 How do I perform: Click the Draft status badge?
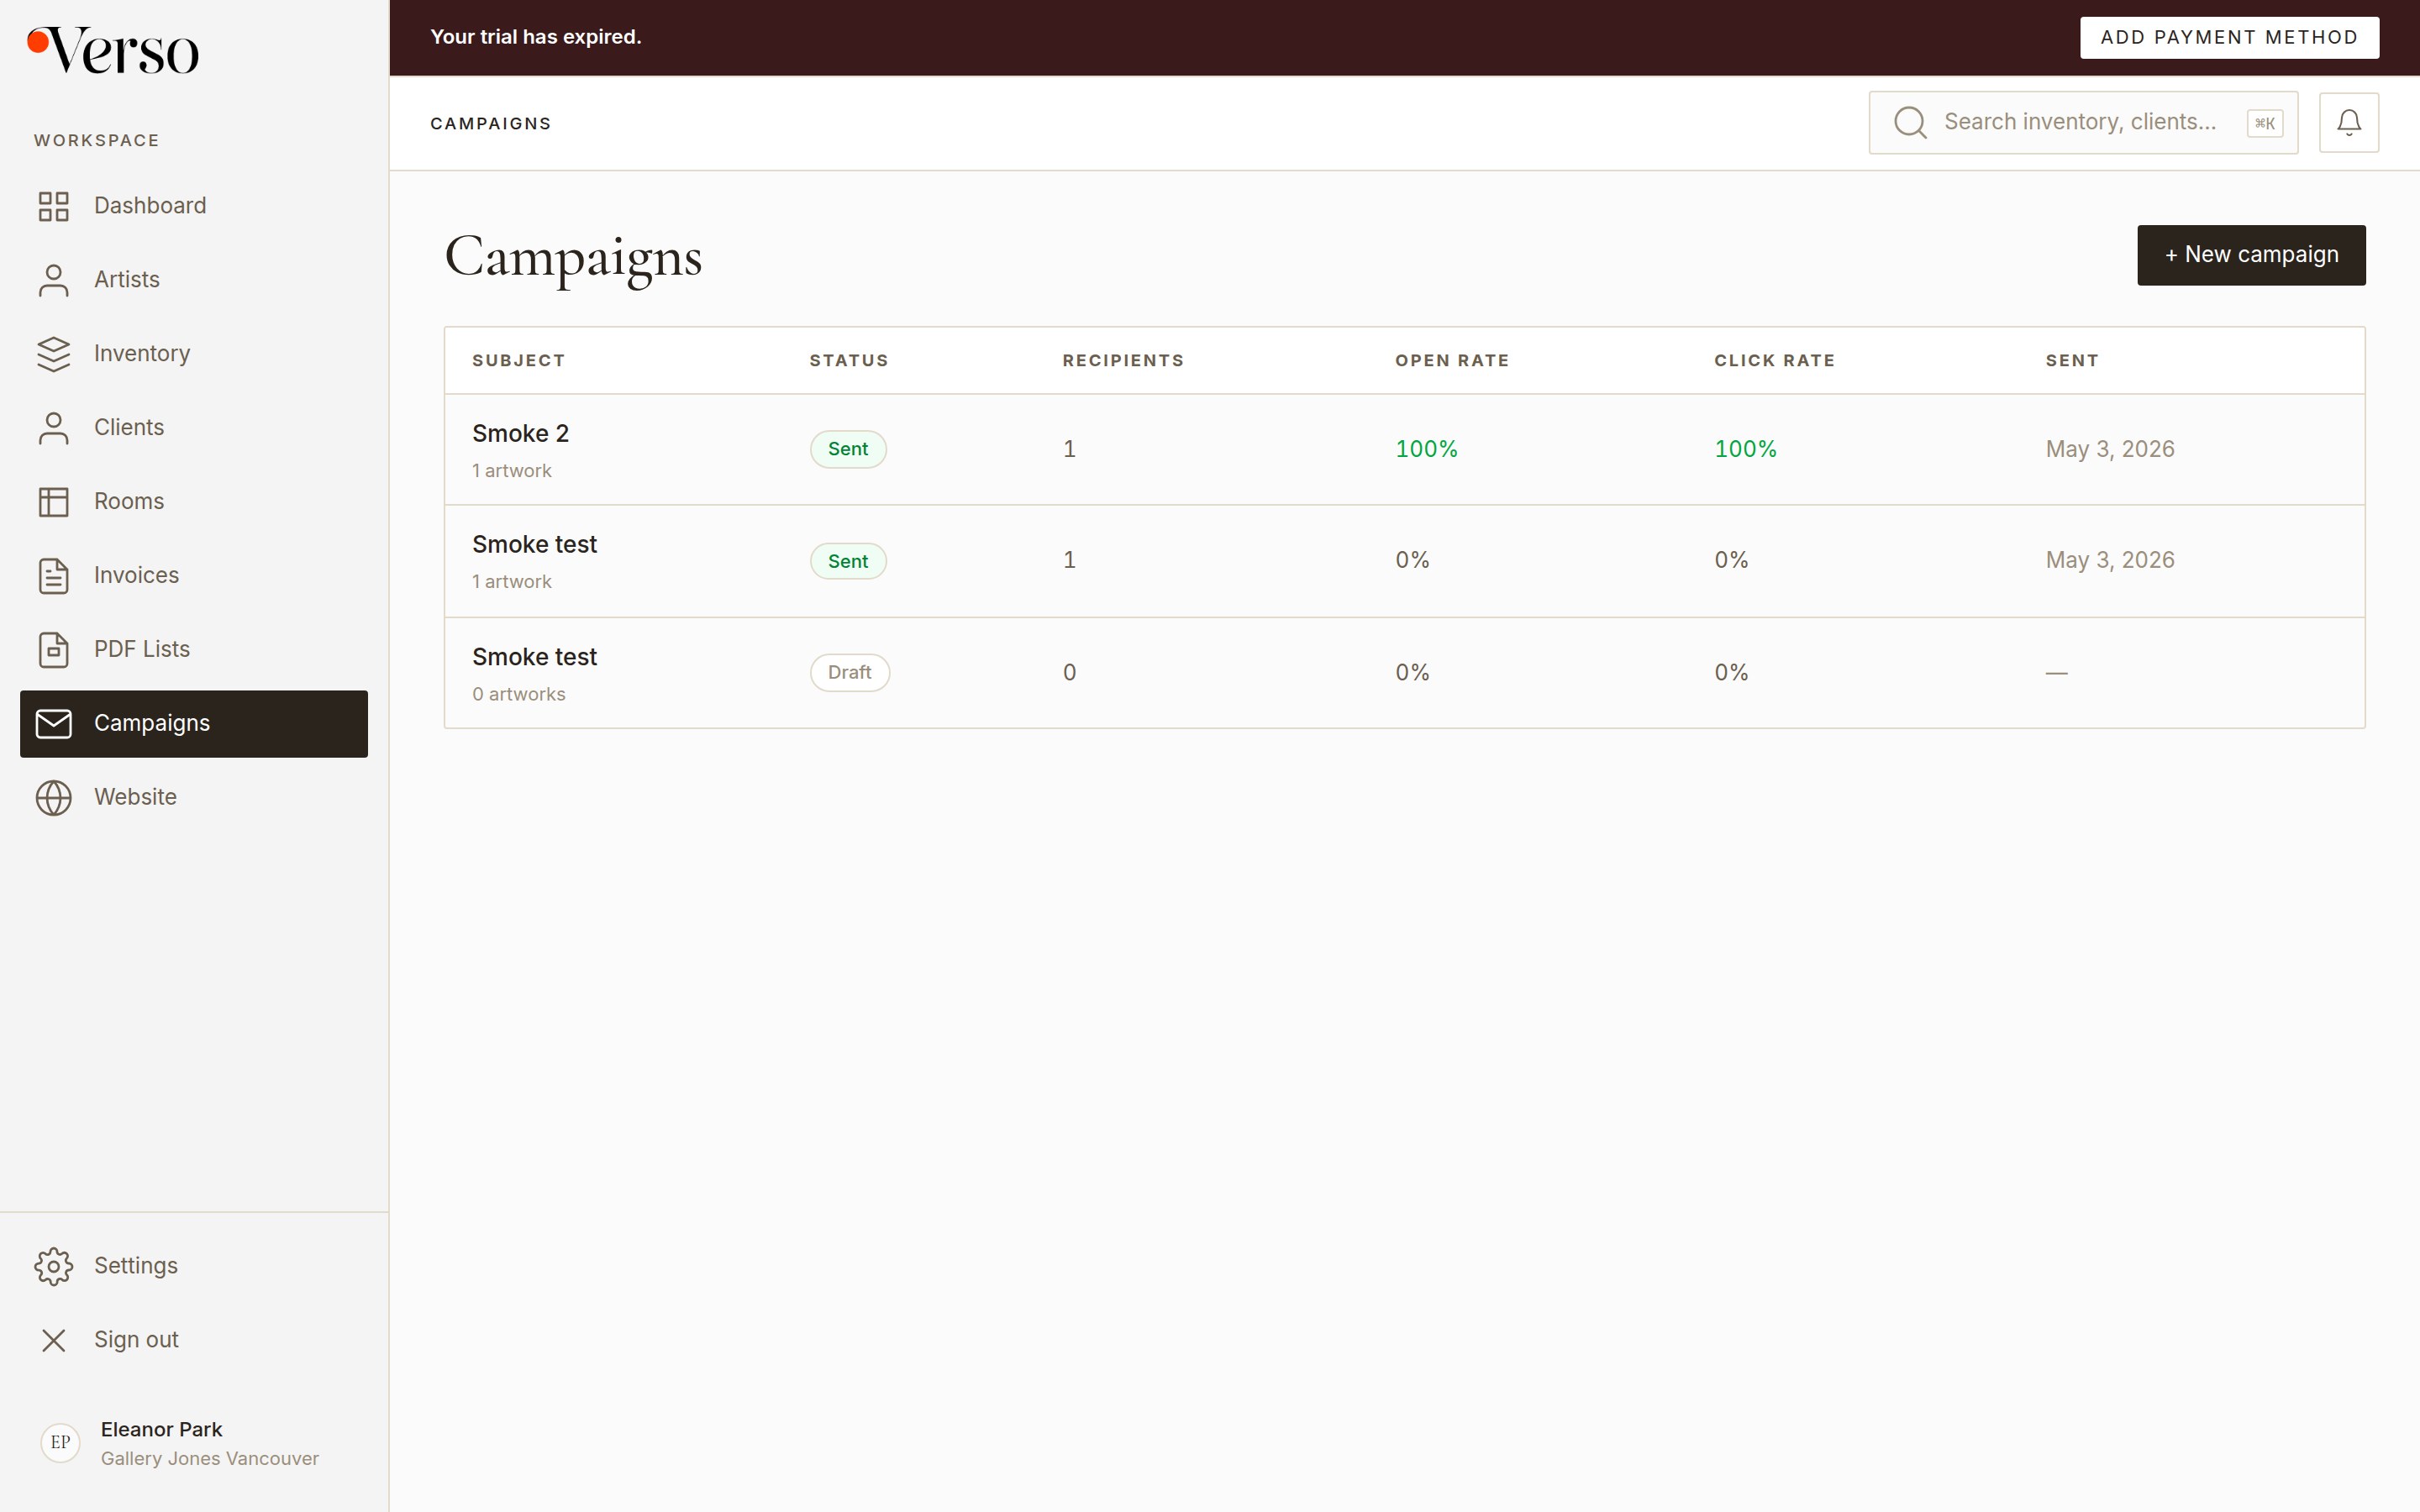(x=849, y=673)
